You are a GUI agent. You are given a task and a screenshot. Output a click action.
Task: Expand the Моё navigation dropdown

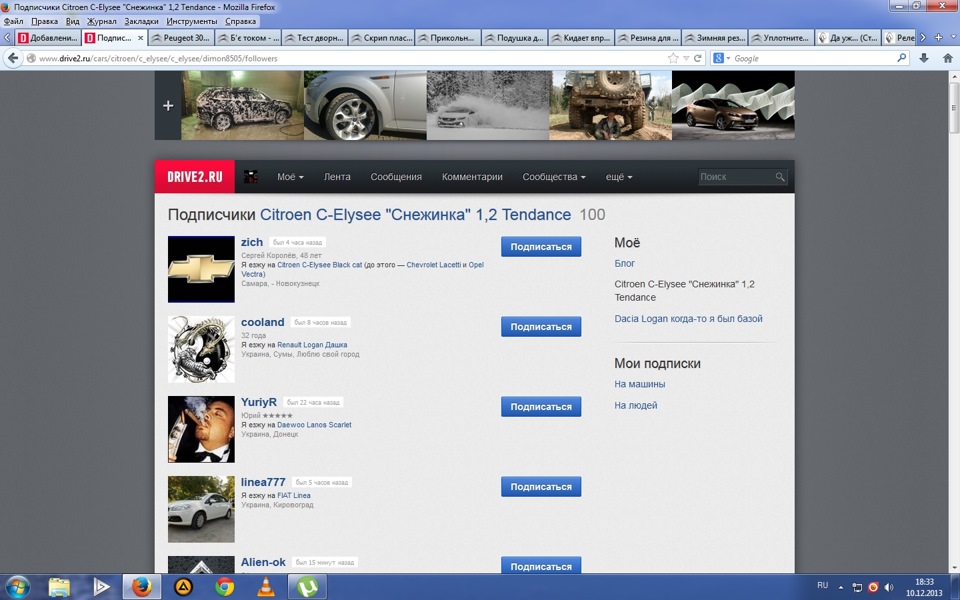(x=290, y=177)
